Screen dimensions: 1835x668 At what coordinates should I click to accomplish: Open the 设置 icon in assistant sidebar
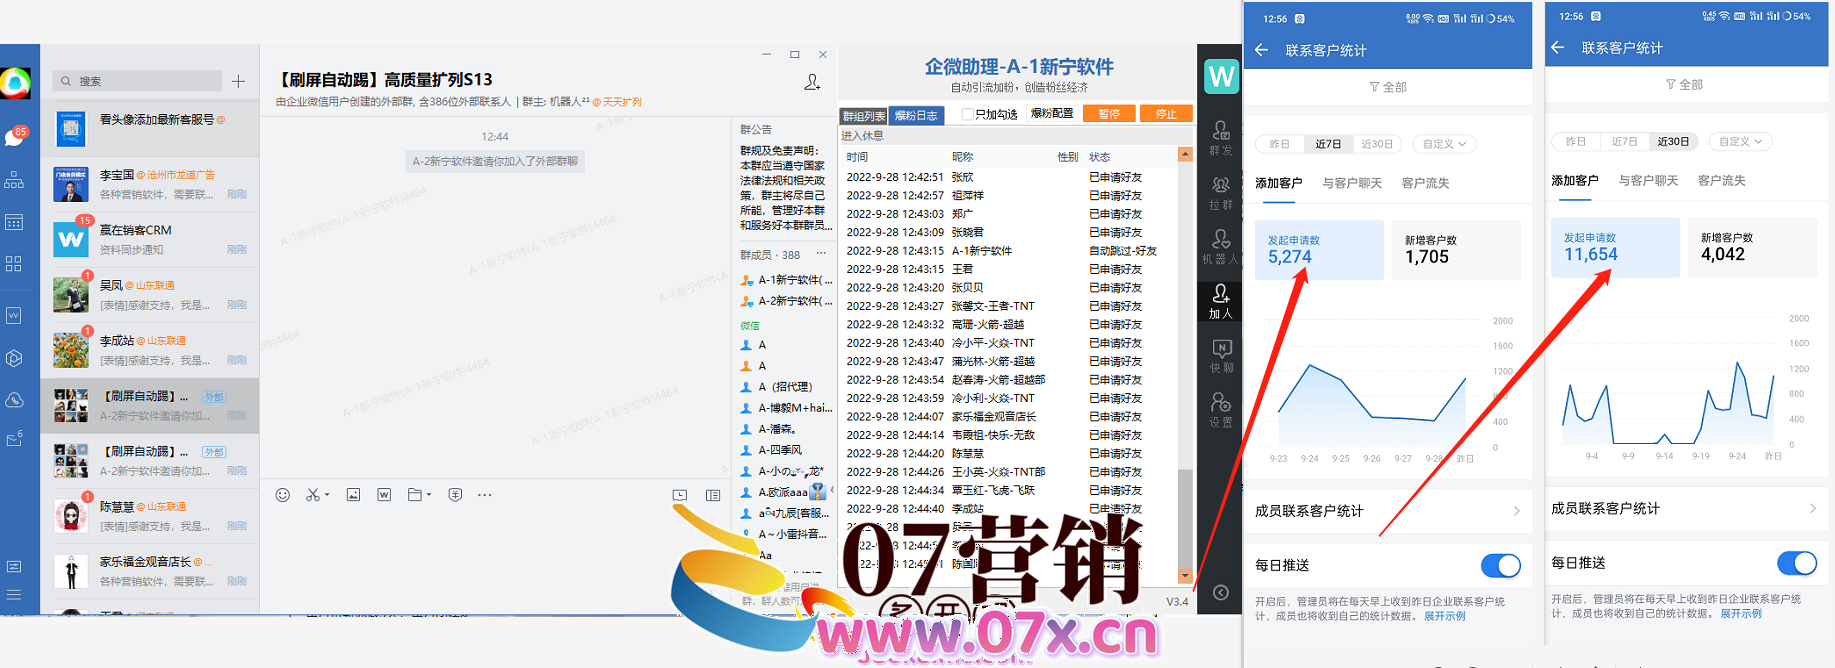(1221, 410)
